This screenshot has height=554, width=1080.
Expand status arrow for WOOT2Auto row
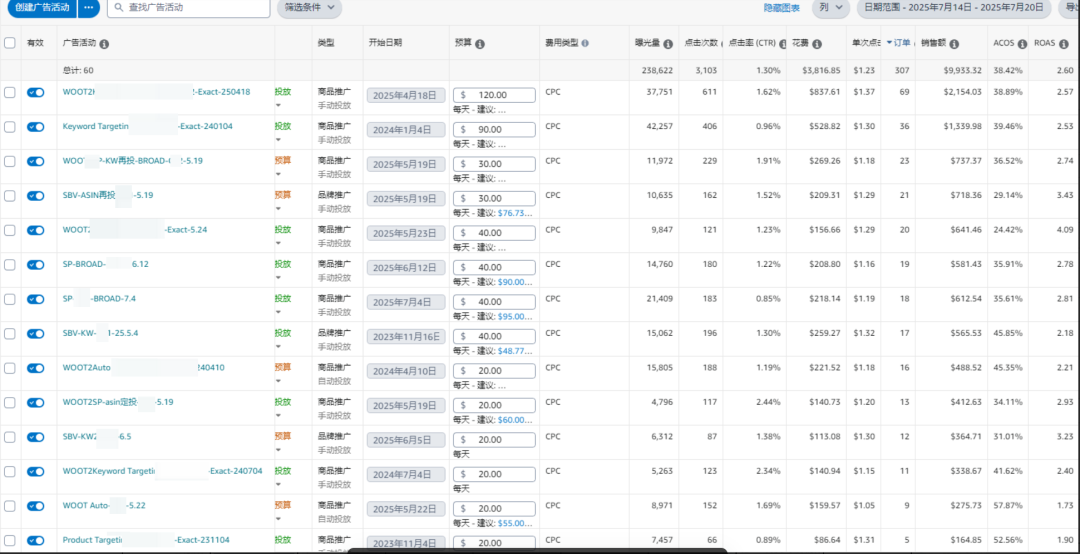(x=278, y=381)
